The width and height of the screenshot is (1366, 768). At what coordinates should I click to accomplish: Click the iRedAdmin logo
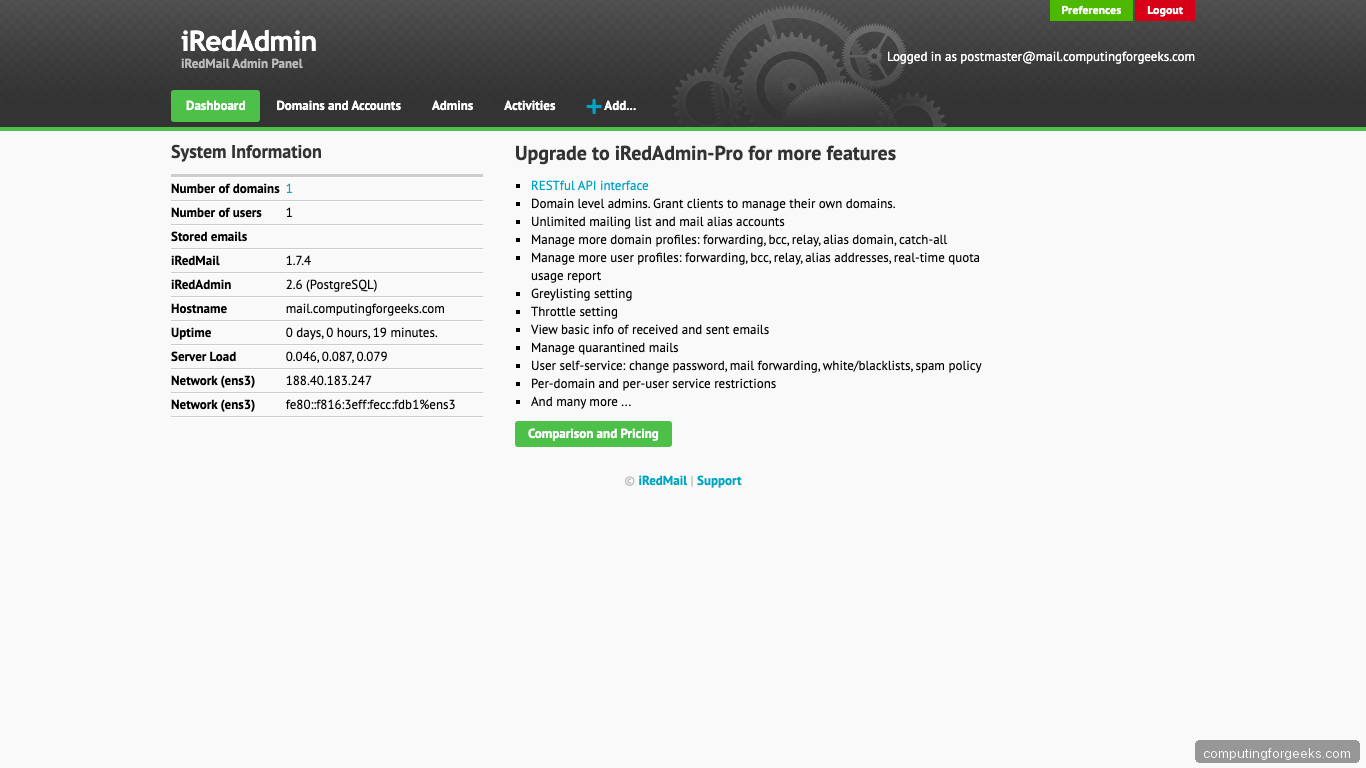[x=247, y=42]
